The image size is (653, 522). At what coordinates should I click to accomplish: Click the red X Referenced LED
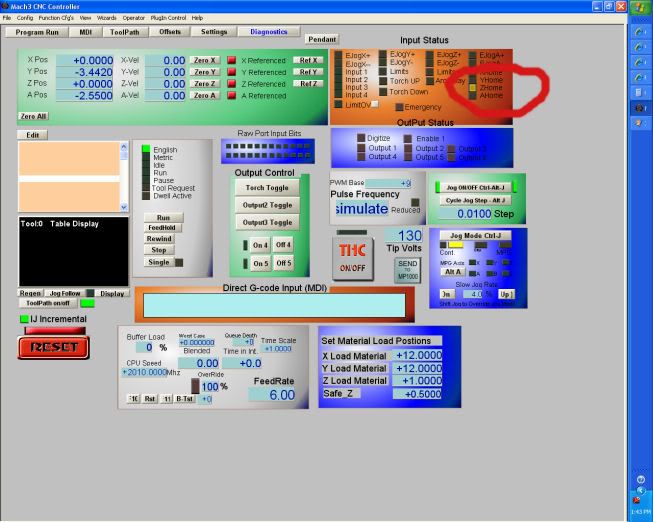click(x=231, y=60)
